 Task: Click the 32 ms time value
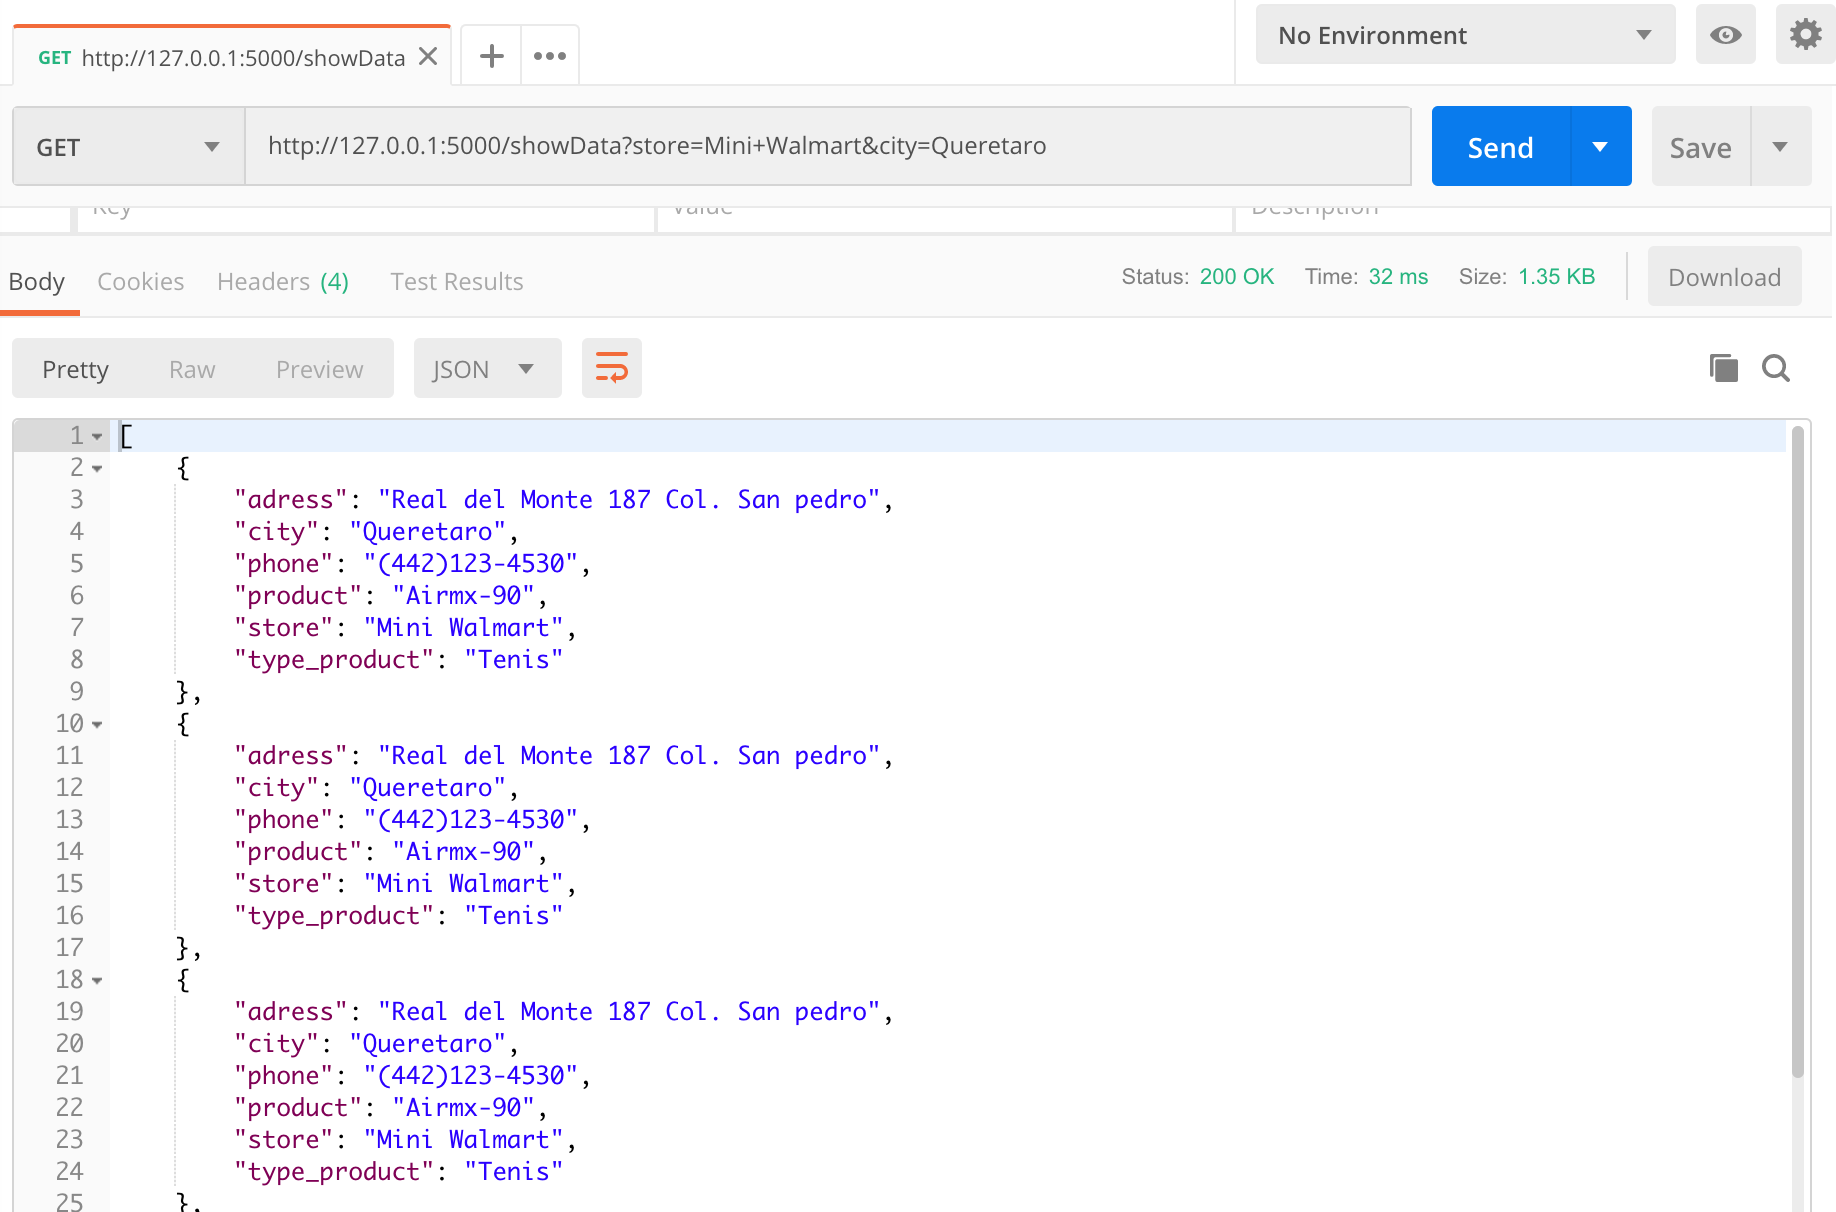[x=1398, y=277]
